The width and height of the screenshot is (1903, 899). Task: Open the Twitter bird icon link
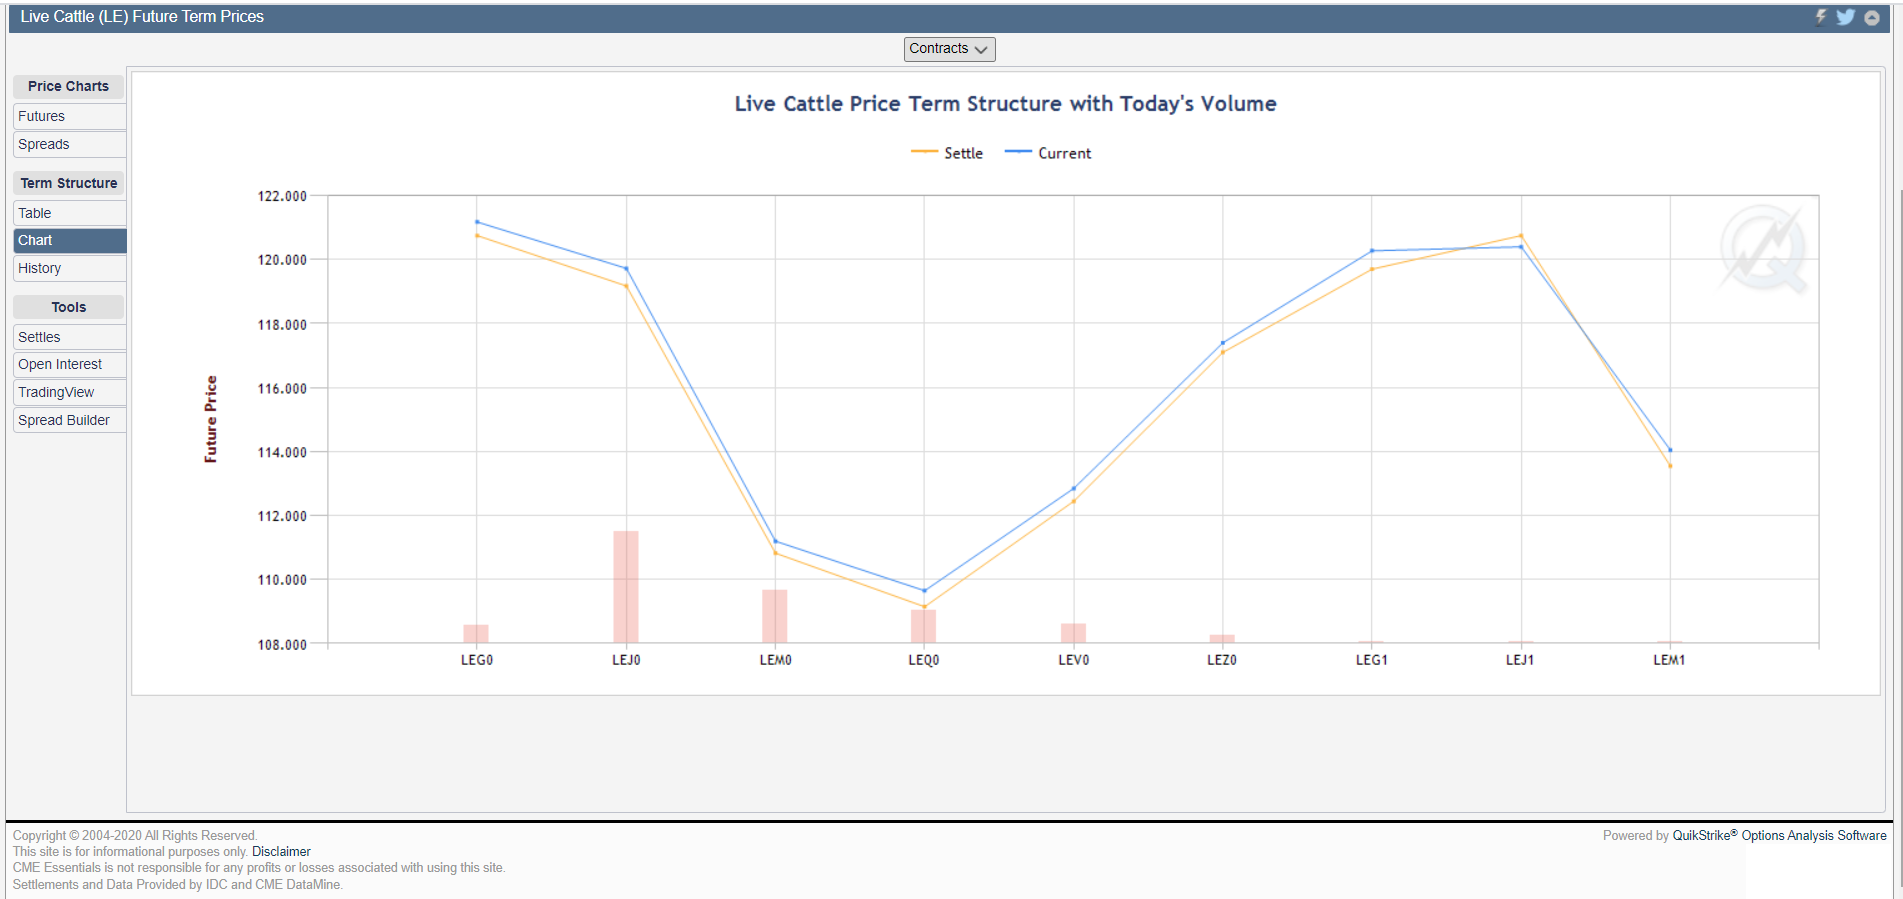point(1846,17)
